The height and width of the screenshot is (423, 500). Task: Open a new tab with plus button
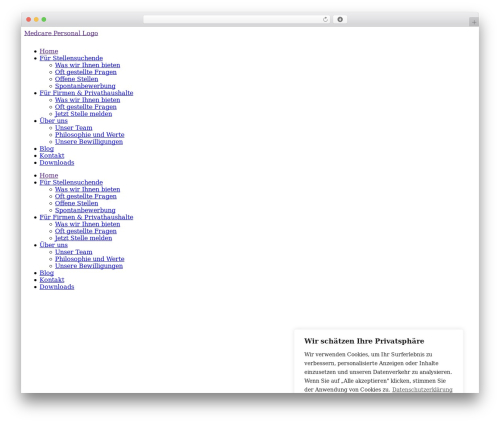pos(474,22)
